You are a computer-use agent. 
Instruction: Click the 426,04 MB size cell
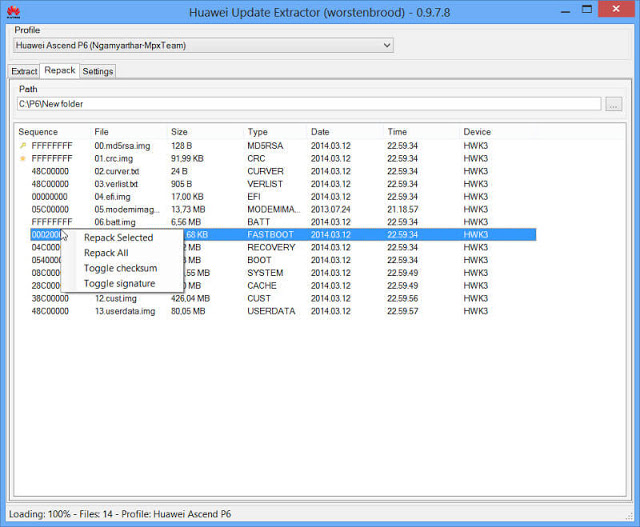point(190,298)
